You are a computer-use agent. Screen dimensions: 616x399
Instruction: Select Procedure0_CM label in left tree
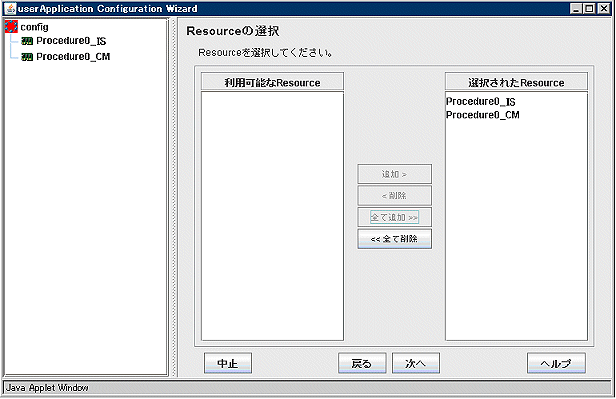pos(73,57)
